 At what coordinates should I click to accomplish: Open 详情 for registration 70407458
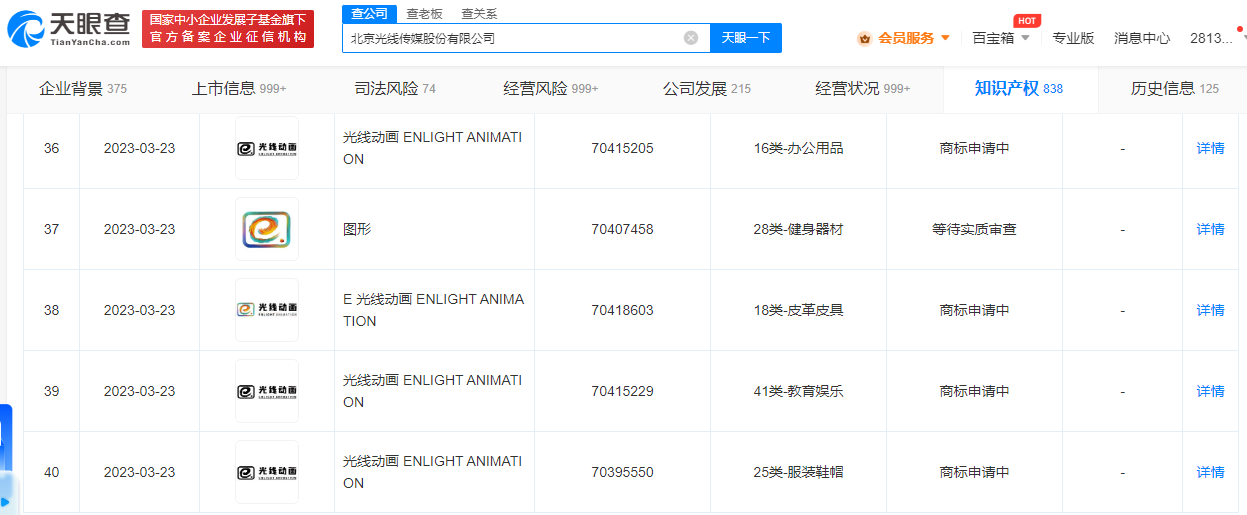(x=1210, y=229)
